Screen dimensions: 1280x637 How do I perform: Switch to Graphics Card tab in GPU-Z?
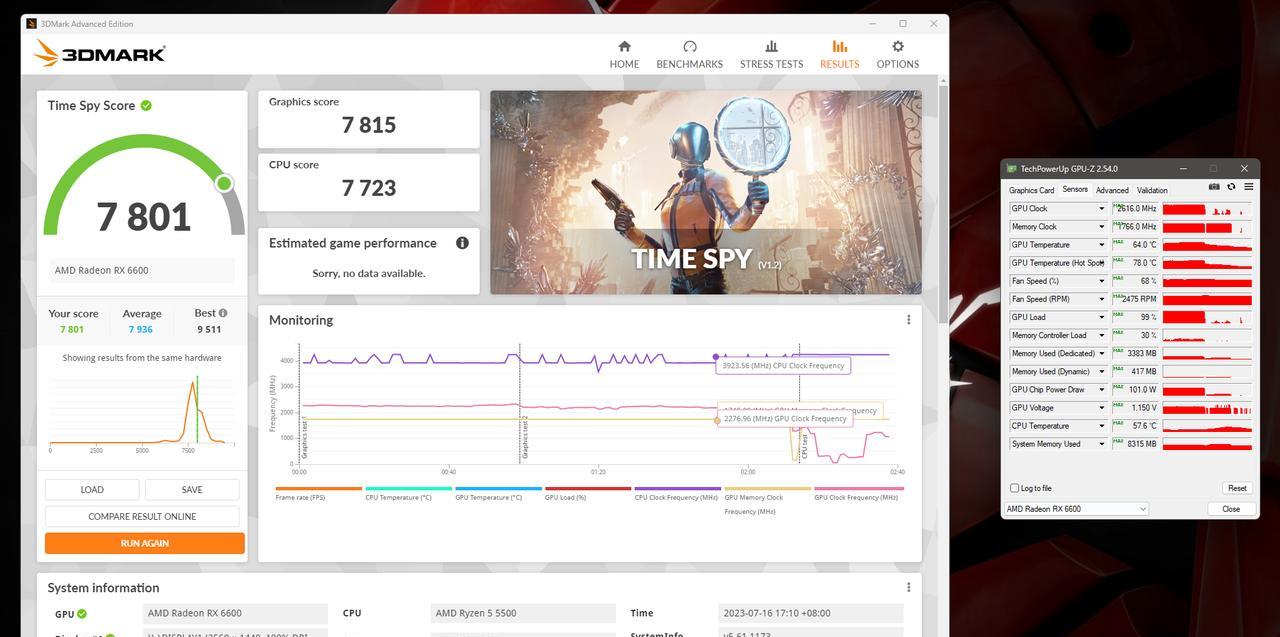click(x=1031, y=190)
